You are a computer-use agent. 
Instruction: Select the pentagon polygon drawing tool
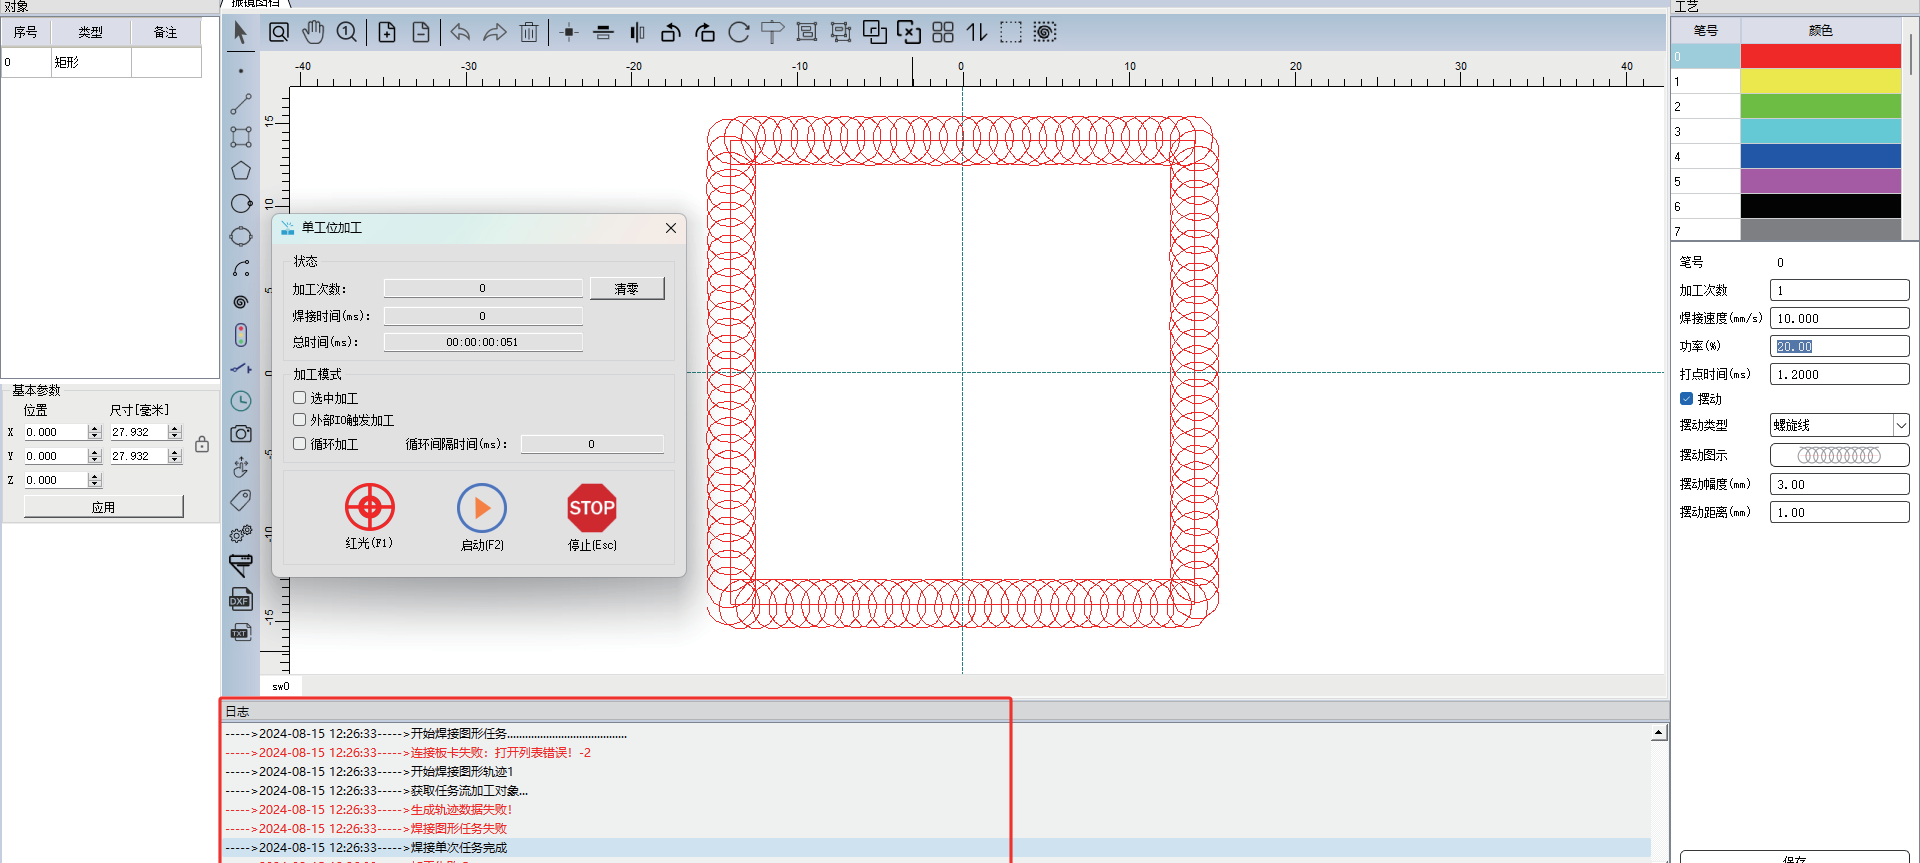coord(241,170)
